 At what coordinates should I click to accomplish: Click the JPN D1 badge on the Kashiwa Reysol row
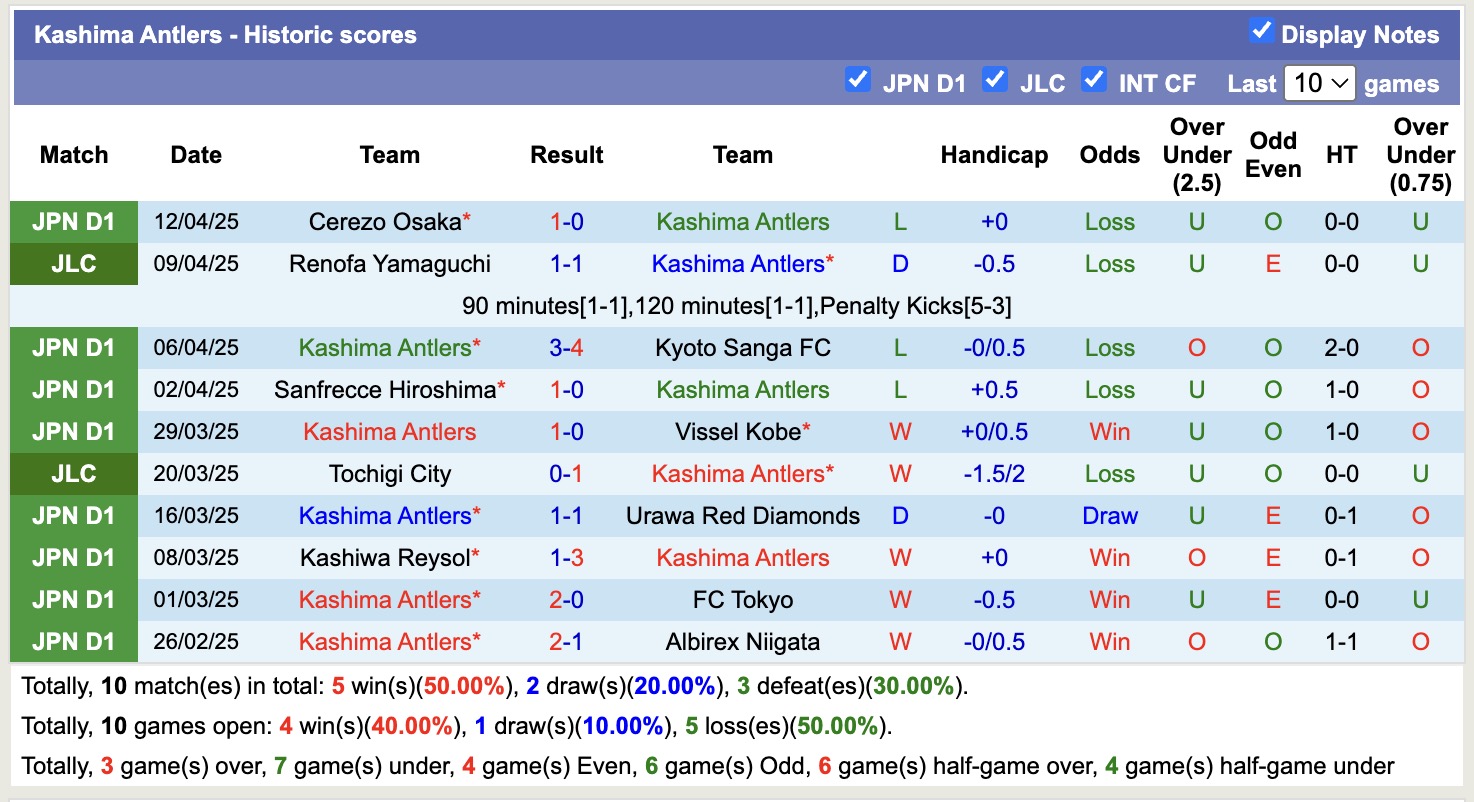point(74,558)
